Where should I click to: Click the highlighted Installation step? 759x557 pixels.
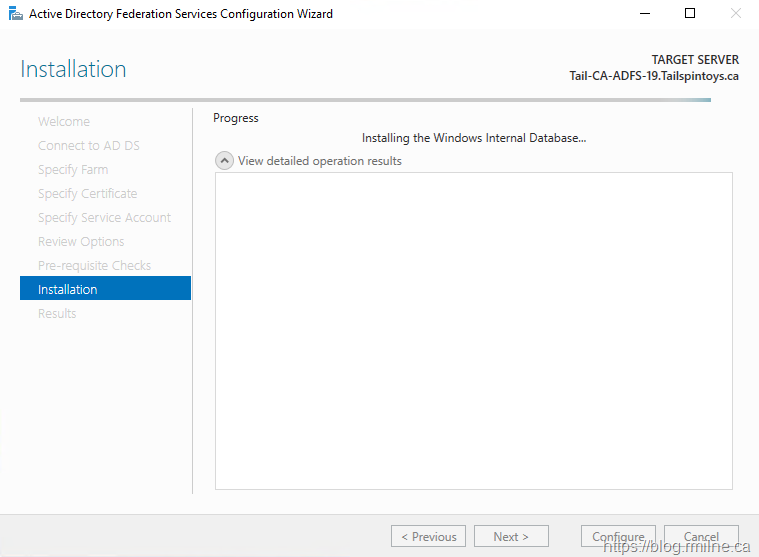pos(68,290)
